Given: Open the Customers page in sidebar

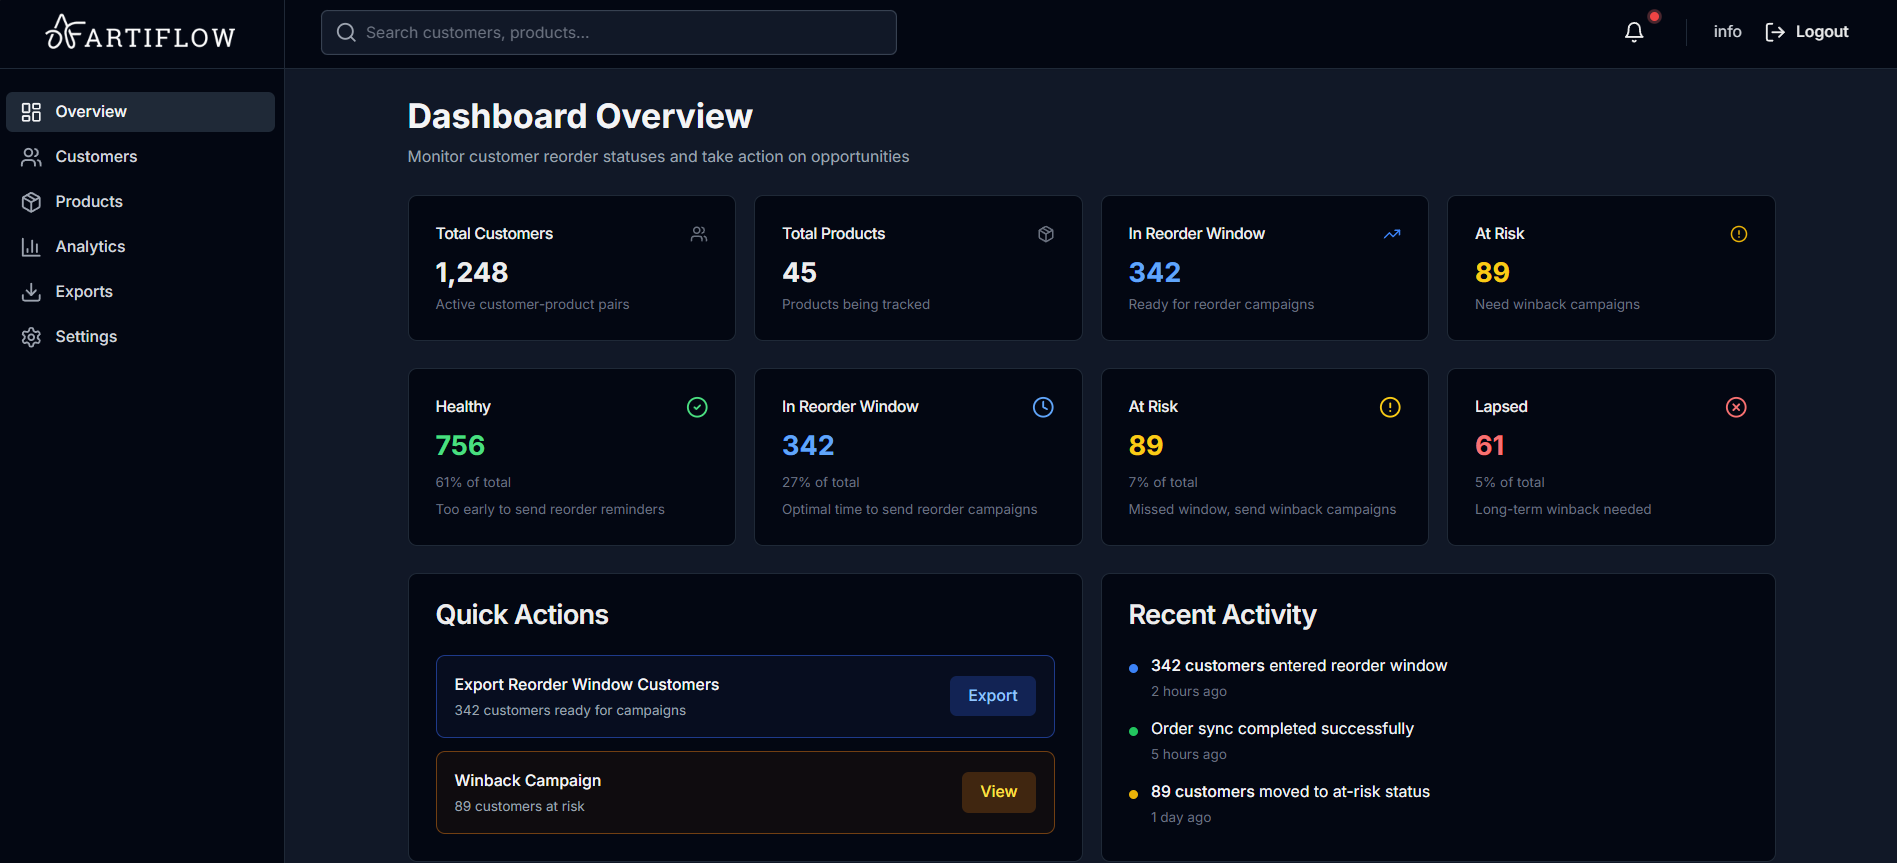Looking at the screenshot, I should tap(96, 157).
